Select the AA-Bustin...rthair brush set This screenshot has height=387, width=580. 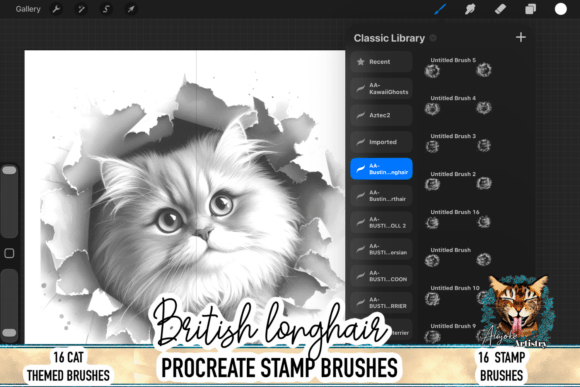(381, 196)
